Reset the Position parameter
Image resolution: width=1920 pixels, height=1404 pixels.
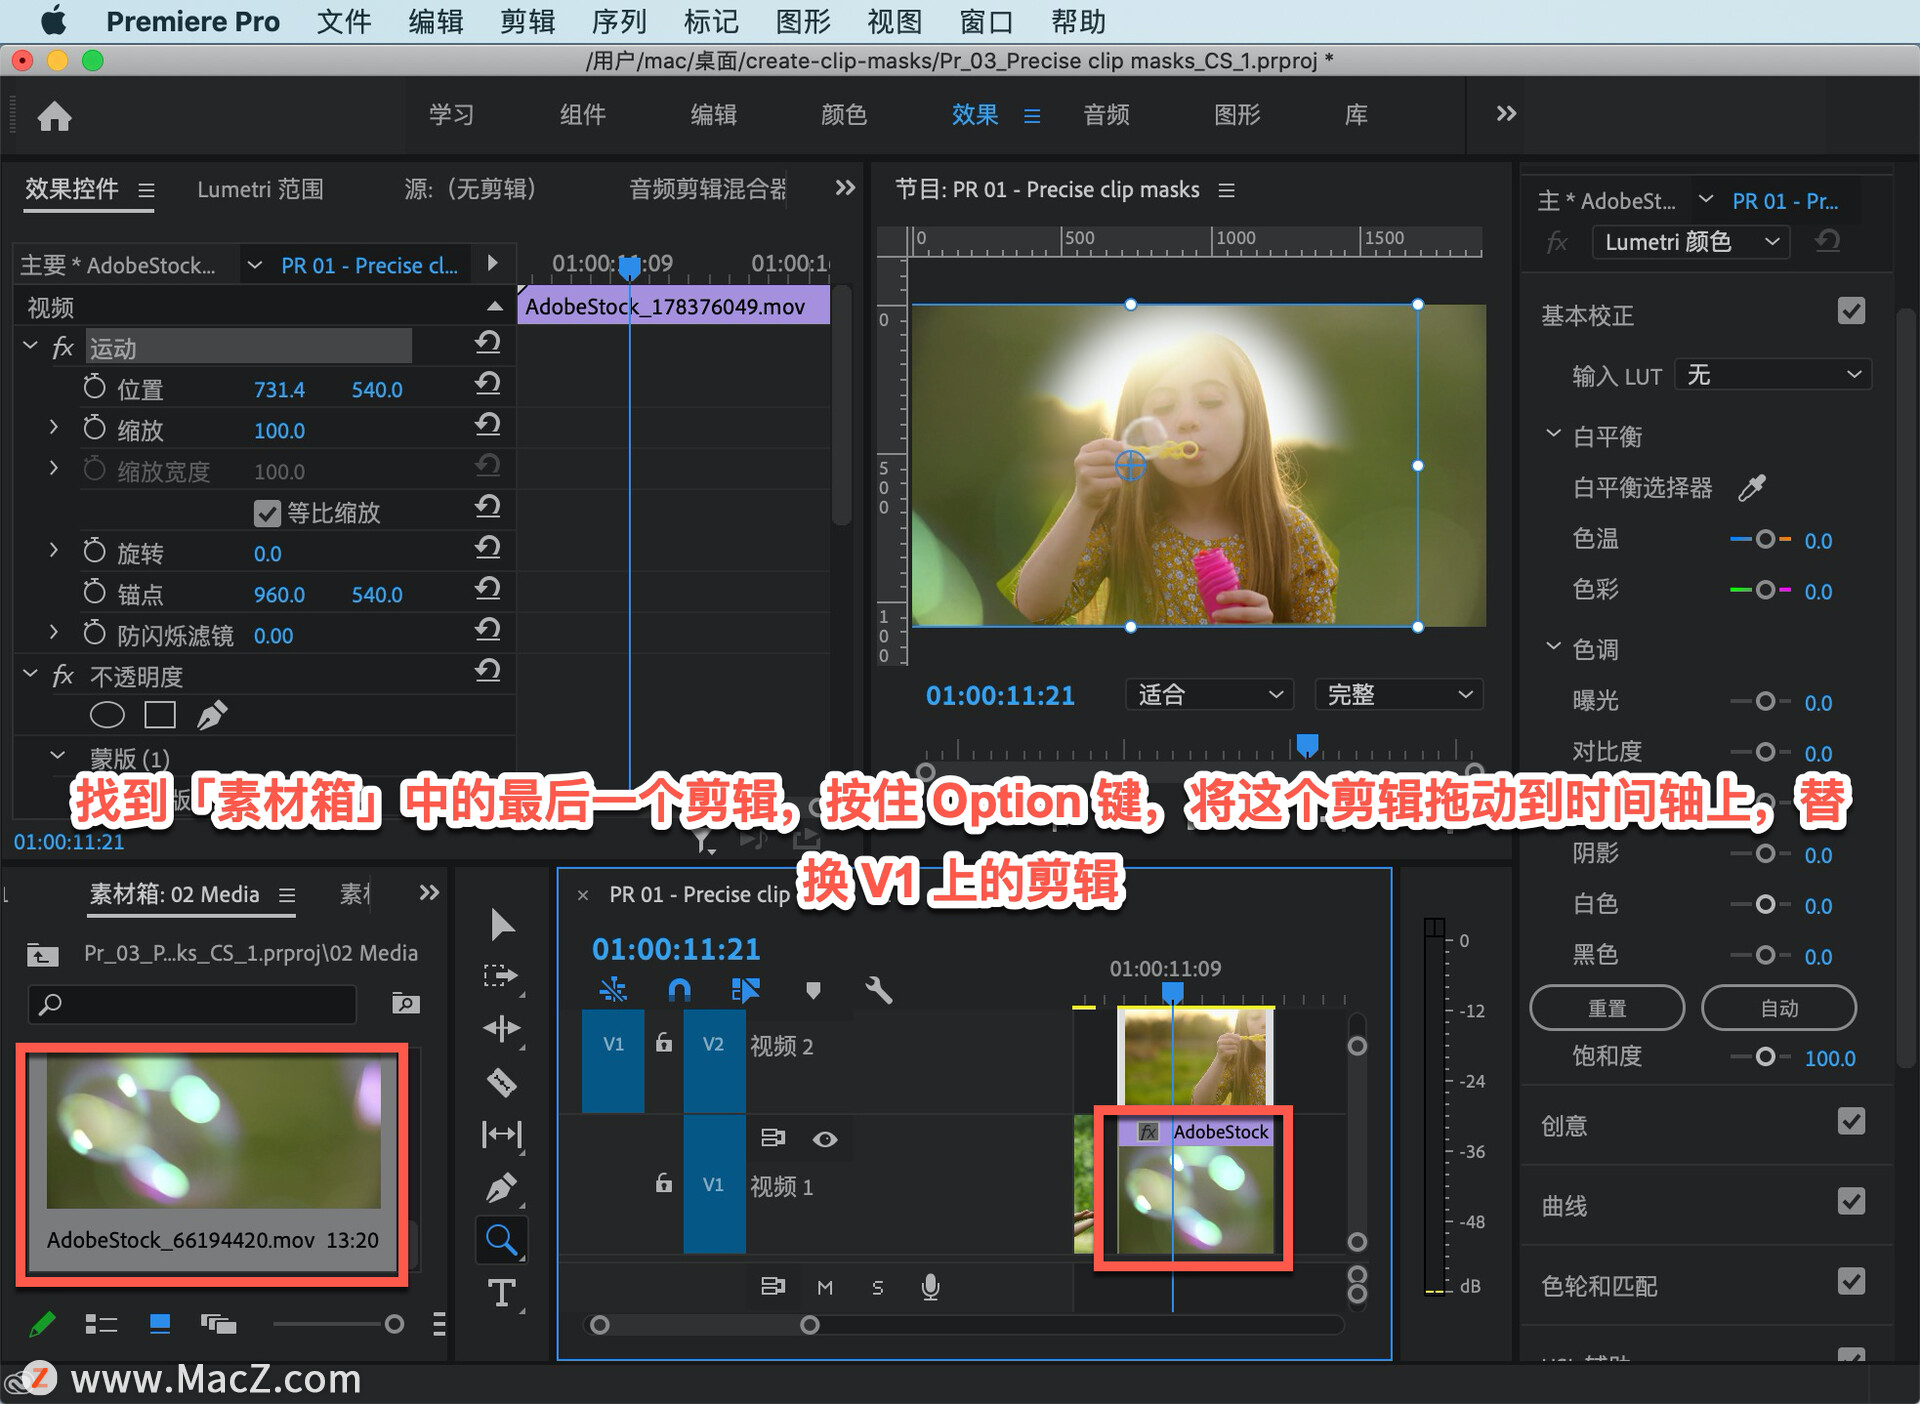(x=487, y=385)
